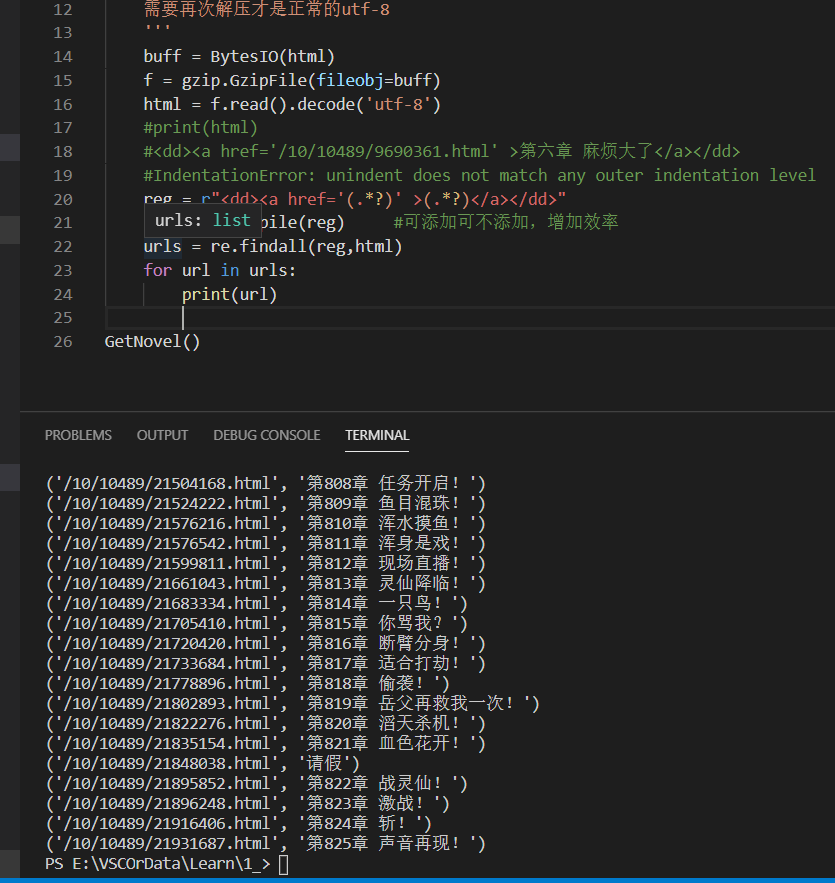Click the terminal row containing '请假'
Image resolution: width=835 pixels, height=883 pixels.
click(x=203, y=763)
